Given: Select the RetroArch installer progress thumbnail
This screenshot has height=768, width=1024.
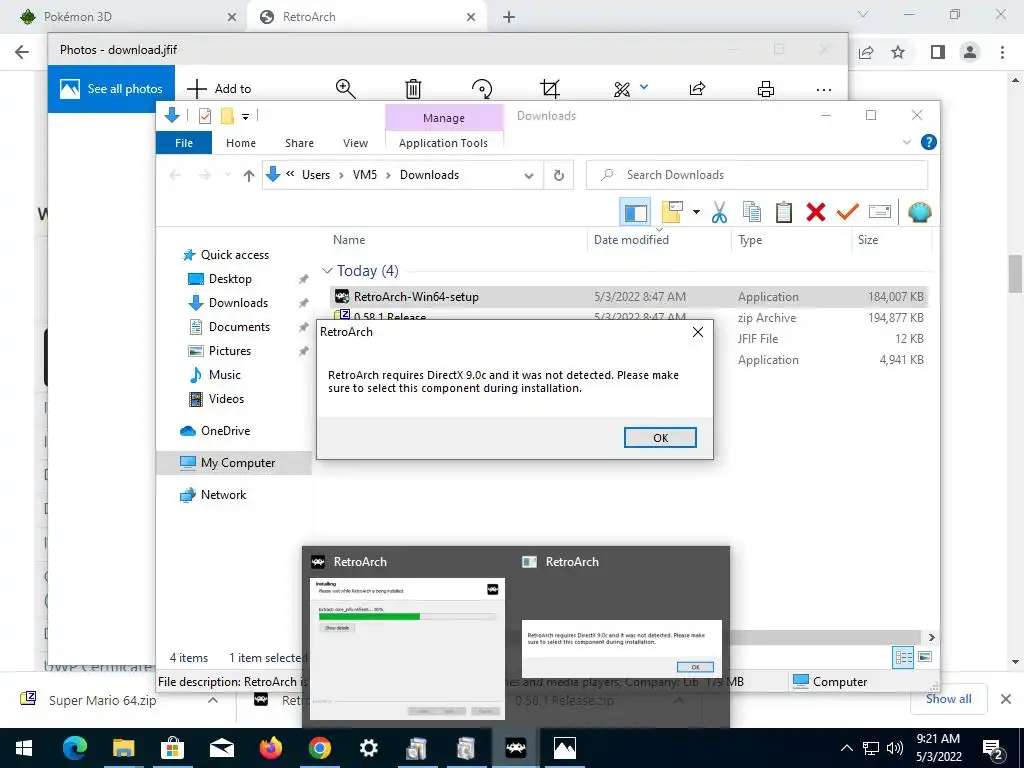Looking at the screenshot, I should 407,648.
